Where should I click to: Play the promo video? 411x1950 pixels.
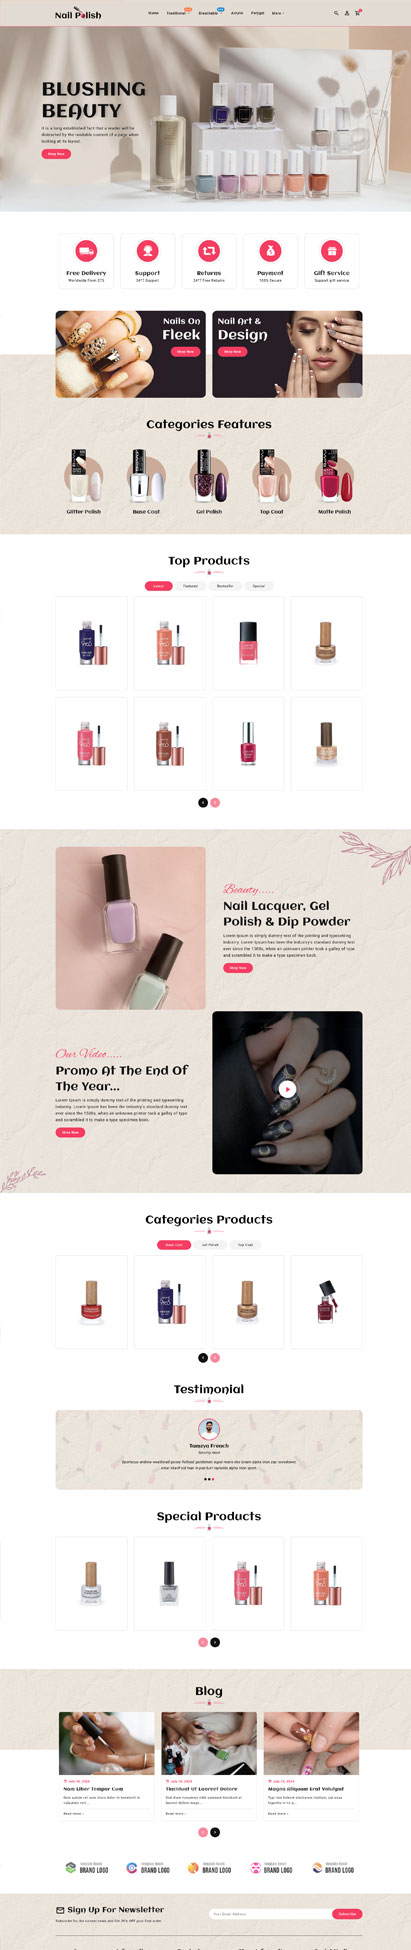pyautogui.click(x=287, y=1090)
